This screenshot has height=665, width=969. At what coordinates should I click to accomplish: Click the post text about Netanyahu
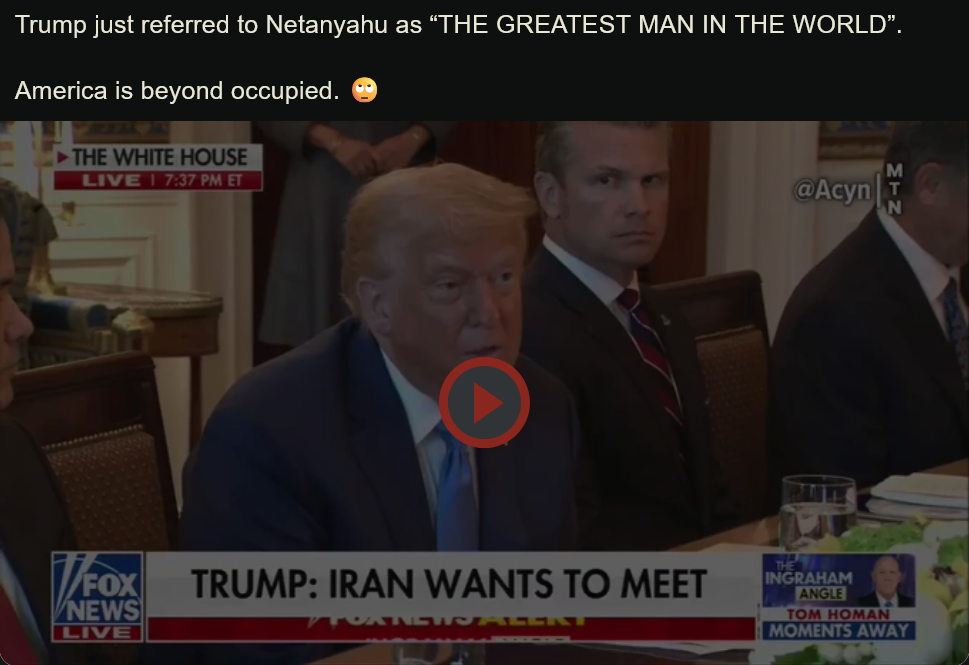459,25
